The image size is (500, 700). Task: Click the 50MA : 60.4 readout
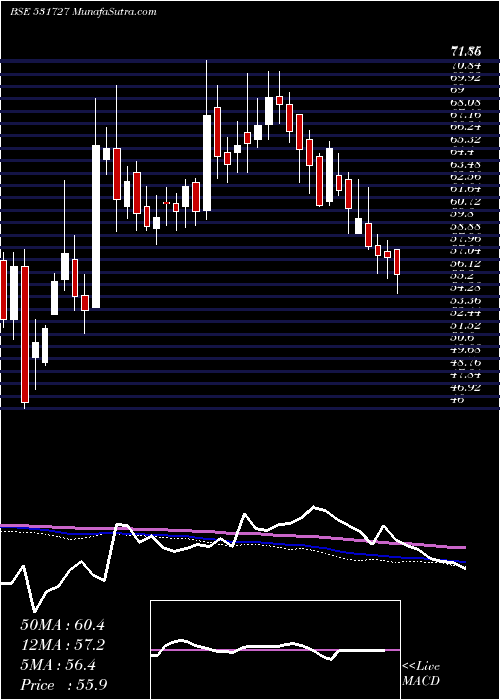pos(62,625)
